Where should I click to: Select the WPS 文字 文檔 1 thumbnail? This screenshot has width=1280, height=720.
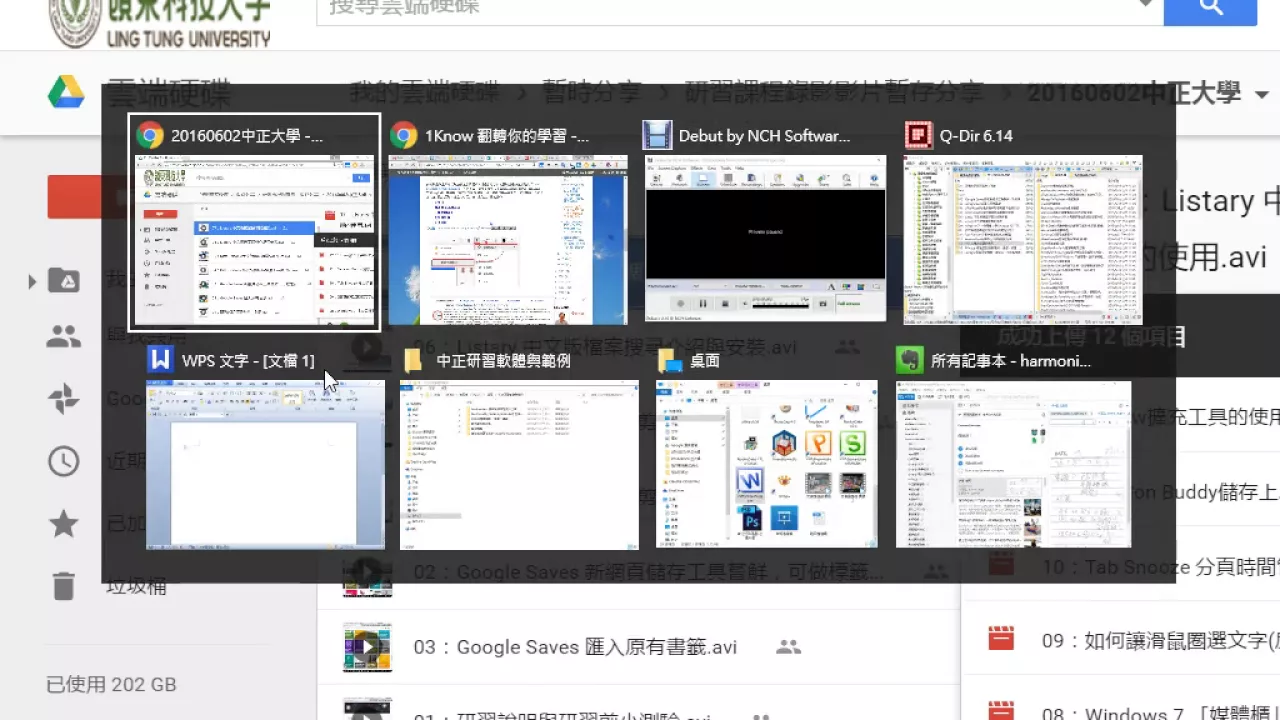tap(265, 465)
